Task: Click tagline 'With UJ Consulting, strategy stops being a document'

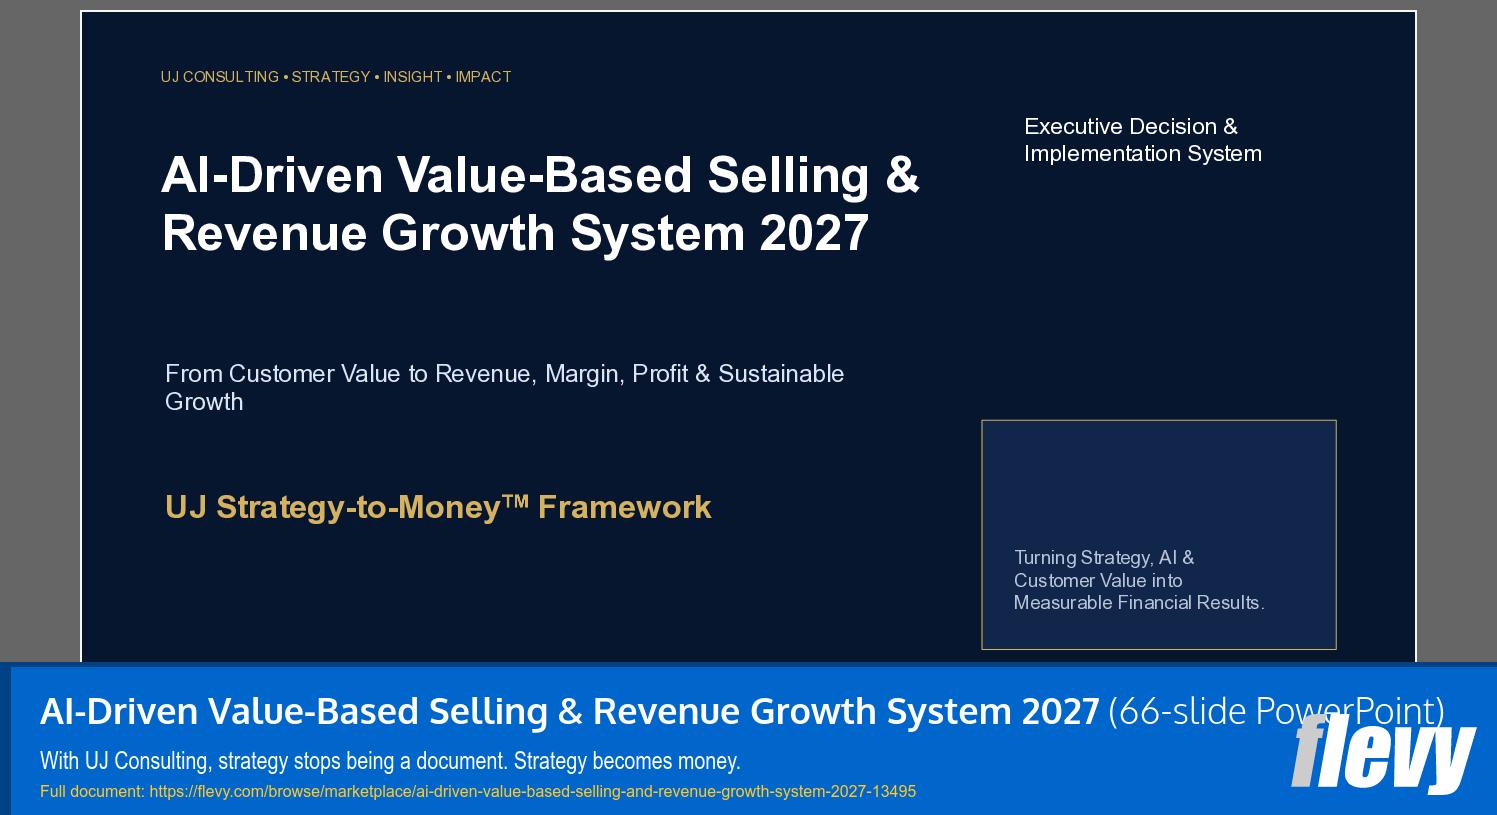Action: [x=390, y=761]
